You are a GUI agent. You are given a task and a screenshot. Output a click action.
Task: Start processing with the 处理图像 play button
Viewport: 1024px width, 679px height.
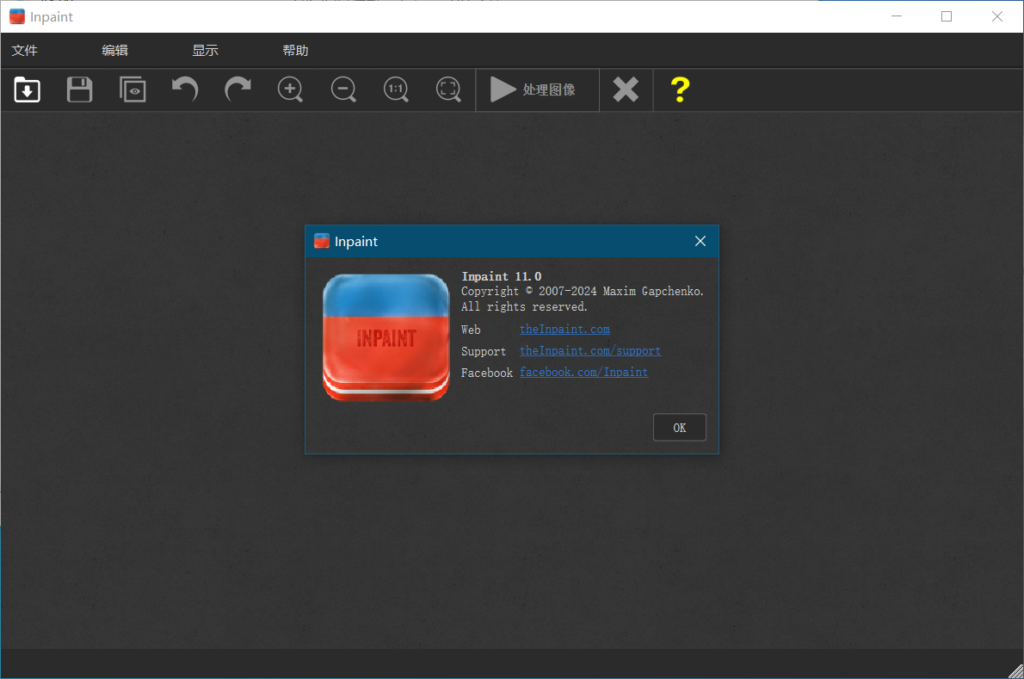537,89
